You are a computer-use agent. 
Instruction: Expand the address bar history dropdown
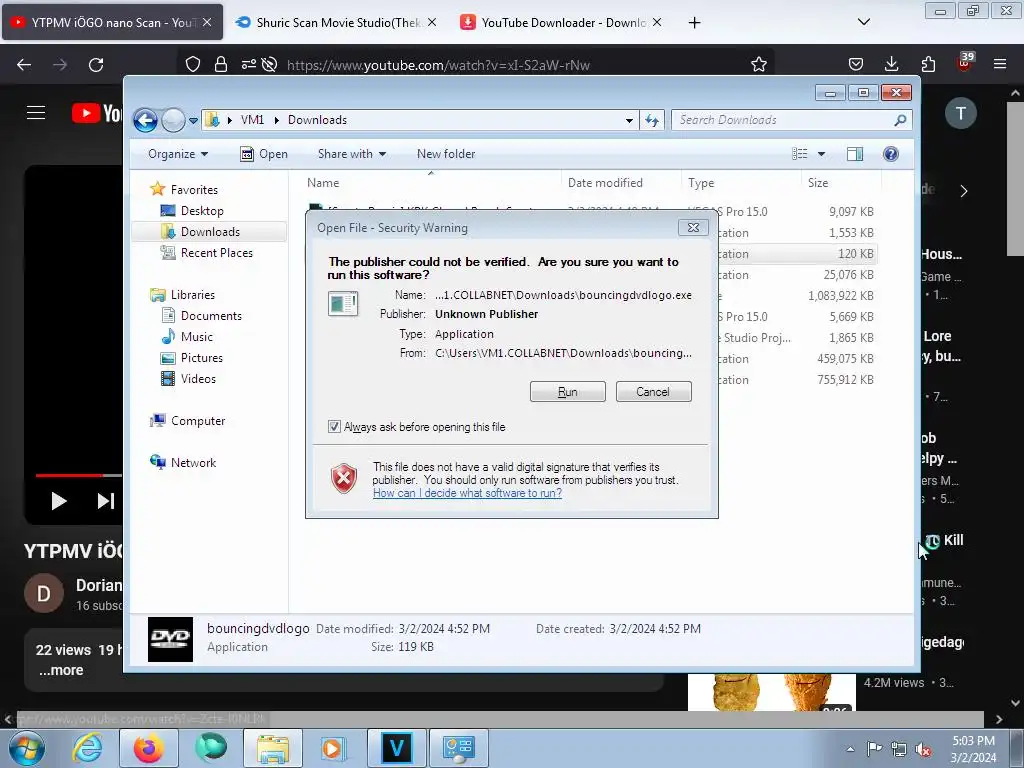point(629,120)
